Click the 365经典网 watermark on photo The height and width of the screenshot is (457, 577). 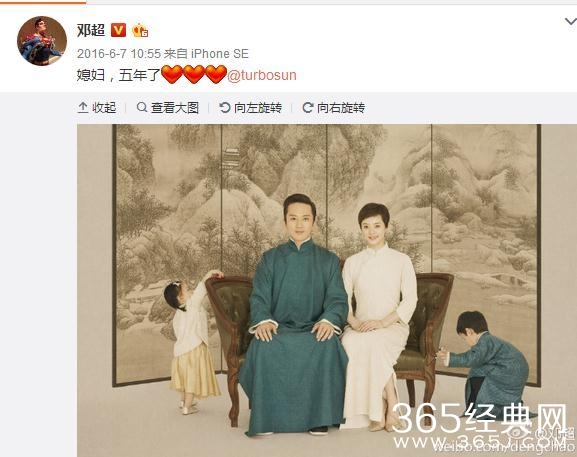(479, 418)
